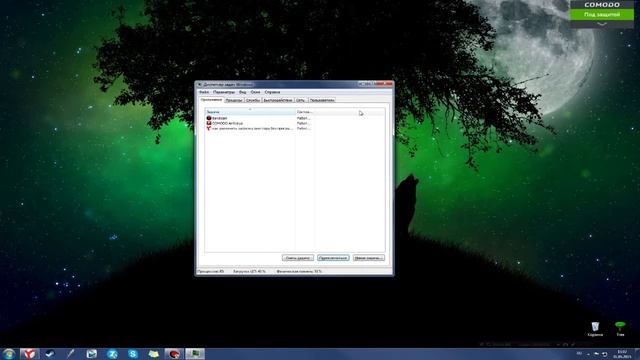Switch to the Службы tab
Image resolution: width=640 pixels, height=360 pixels.
(253, 100)
